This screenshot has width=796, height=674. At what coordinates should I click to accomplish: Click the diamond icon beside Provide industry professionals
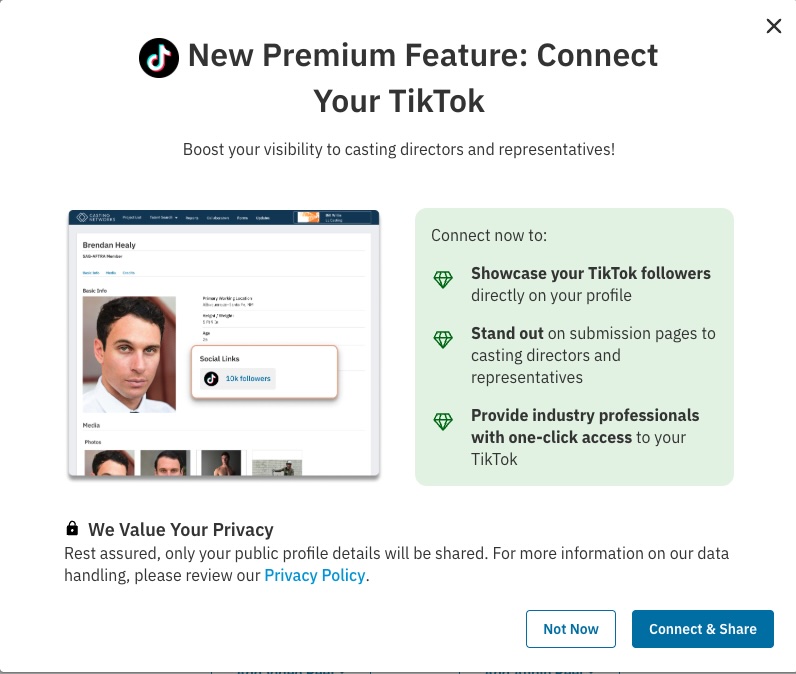(443, 421)
